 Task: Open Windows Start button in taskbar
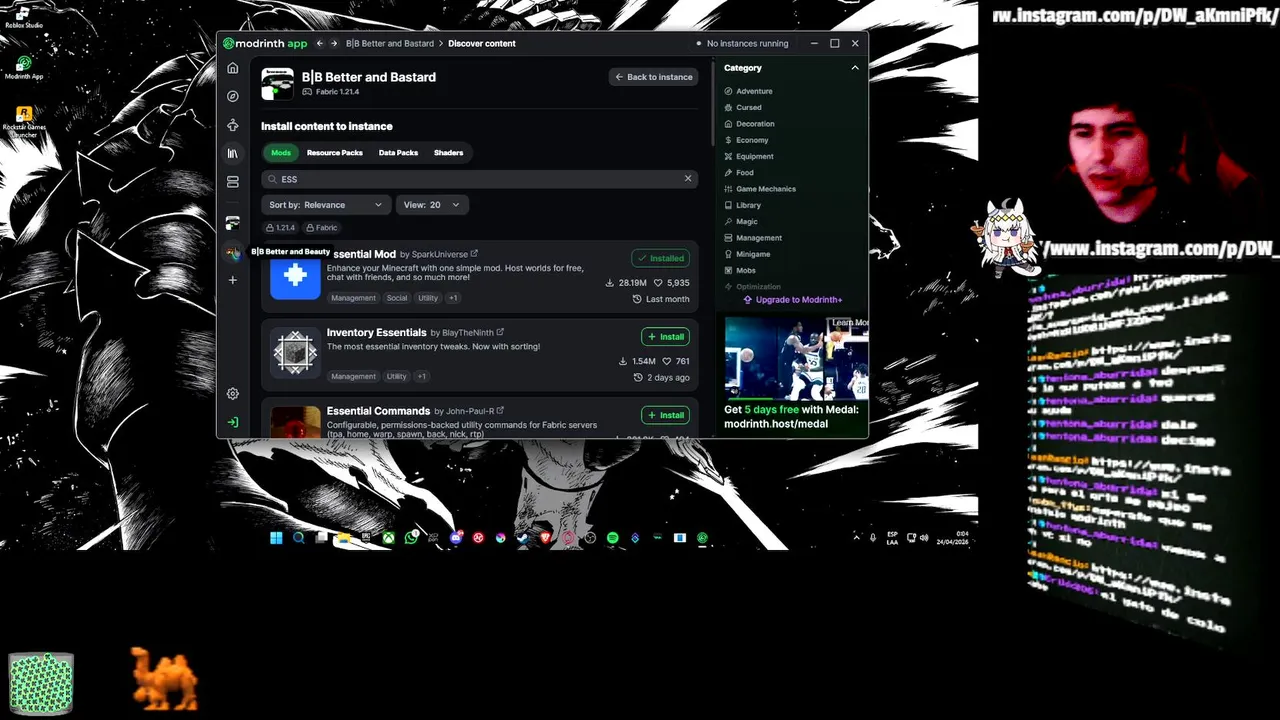click(276, 538)
